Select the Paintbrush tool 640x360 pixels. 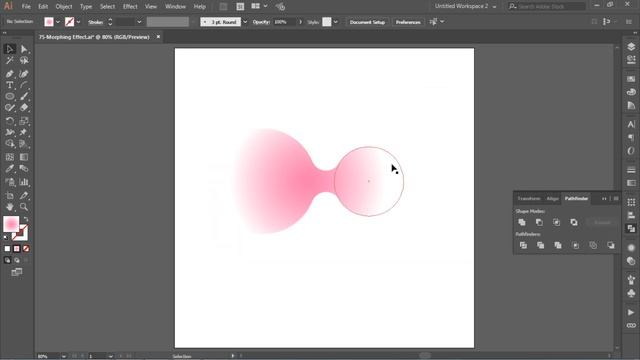click(24, 97)
